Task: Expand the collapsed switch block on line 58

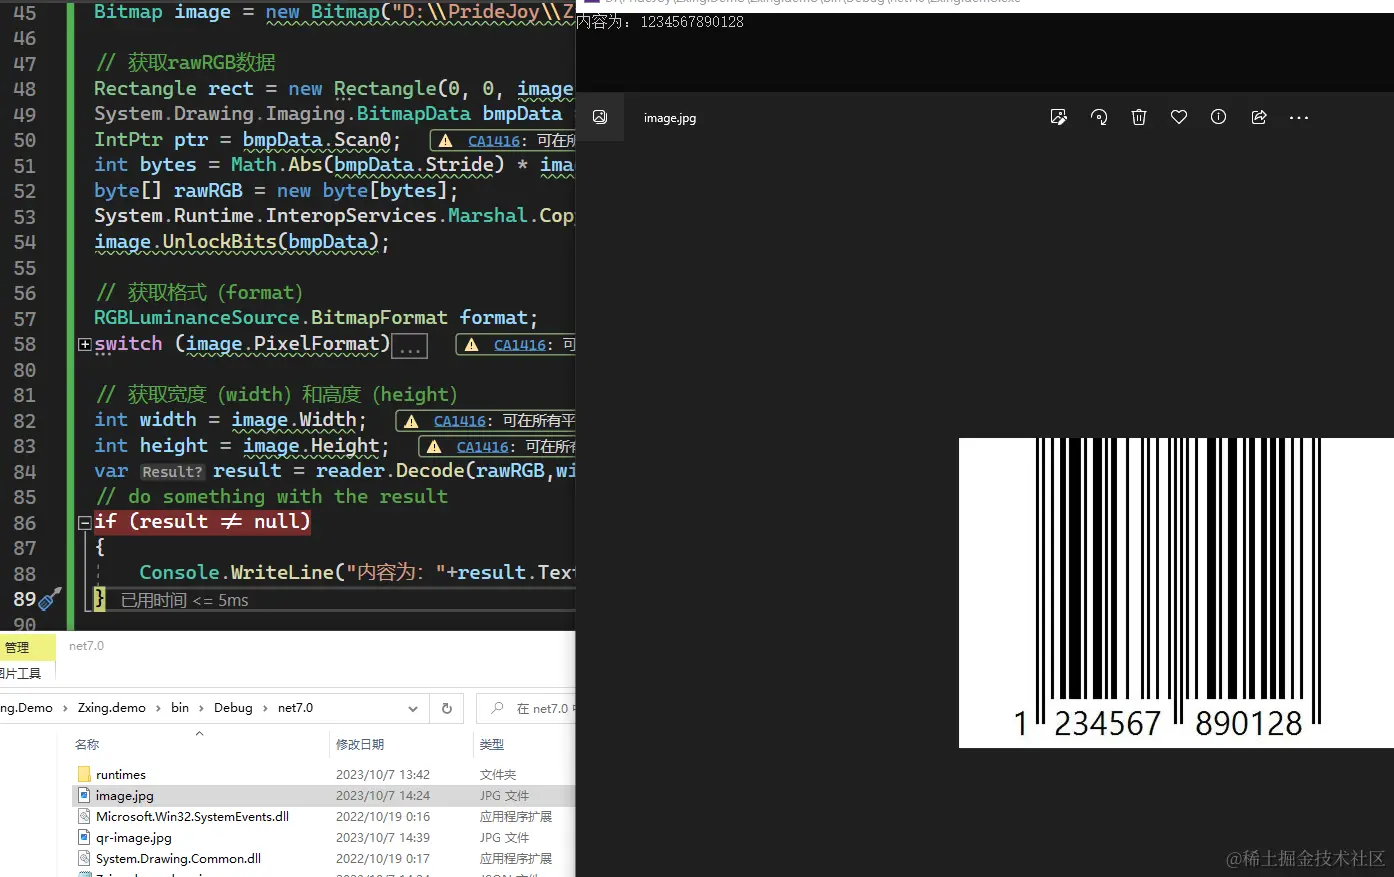Action: pos(85,345)
